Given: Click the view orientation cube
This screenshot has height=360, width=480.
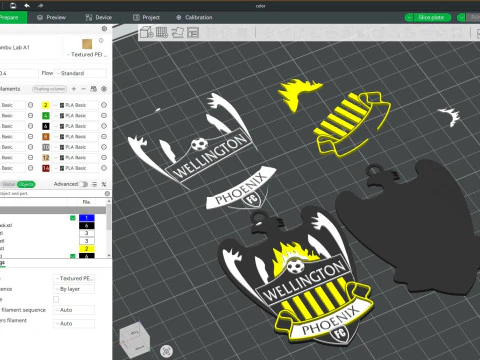Looking at the screenshot, I should [x=135, y=340].
